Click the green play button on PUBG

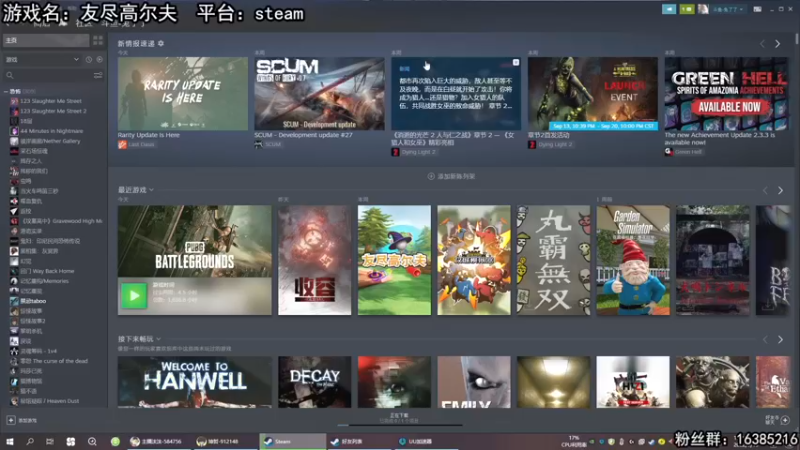tap(134, 295)
